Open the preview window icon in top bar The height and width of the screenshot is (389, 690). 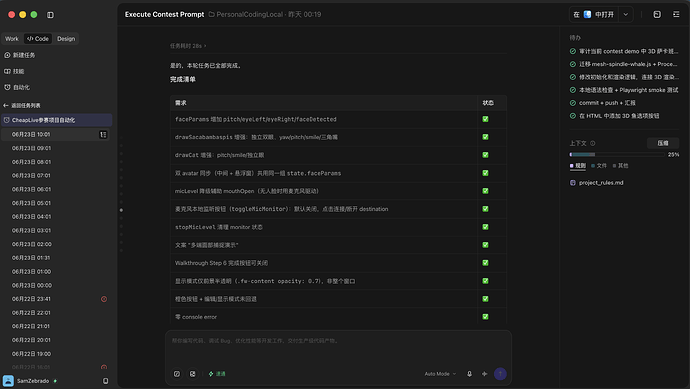(x=657, y=15)
